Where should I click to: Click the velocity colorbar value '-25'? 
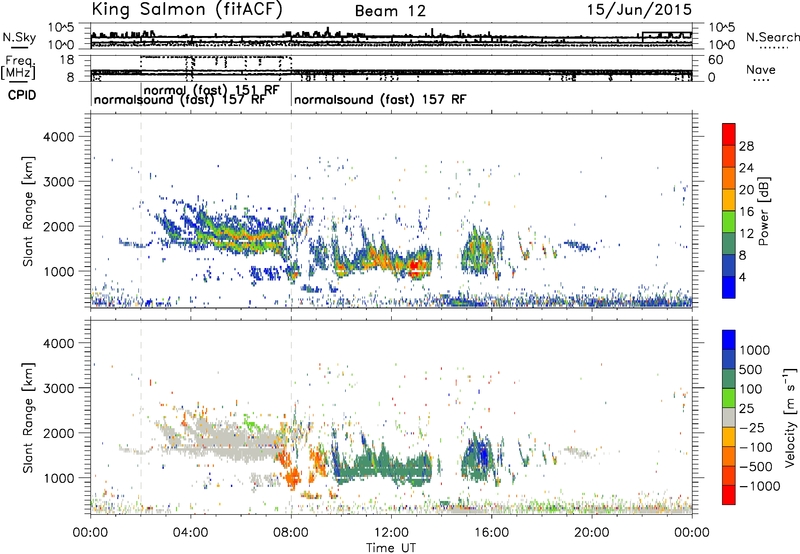pos(751,428)
